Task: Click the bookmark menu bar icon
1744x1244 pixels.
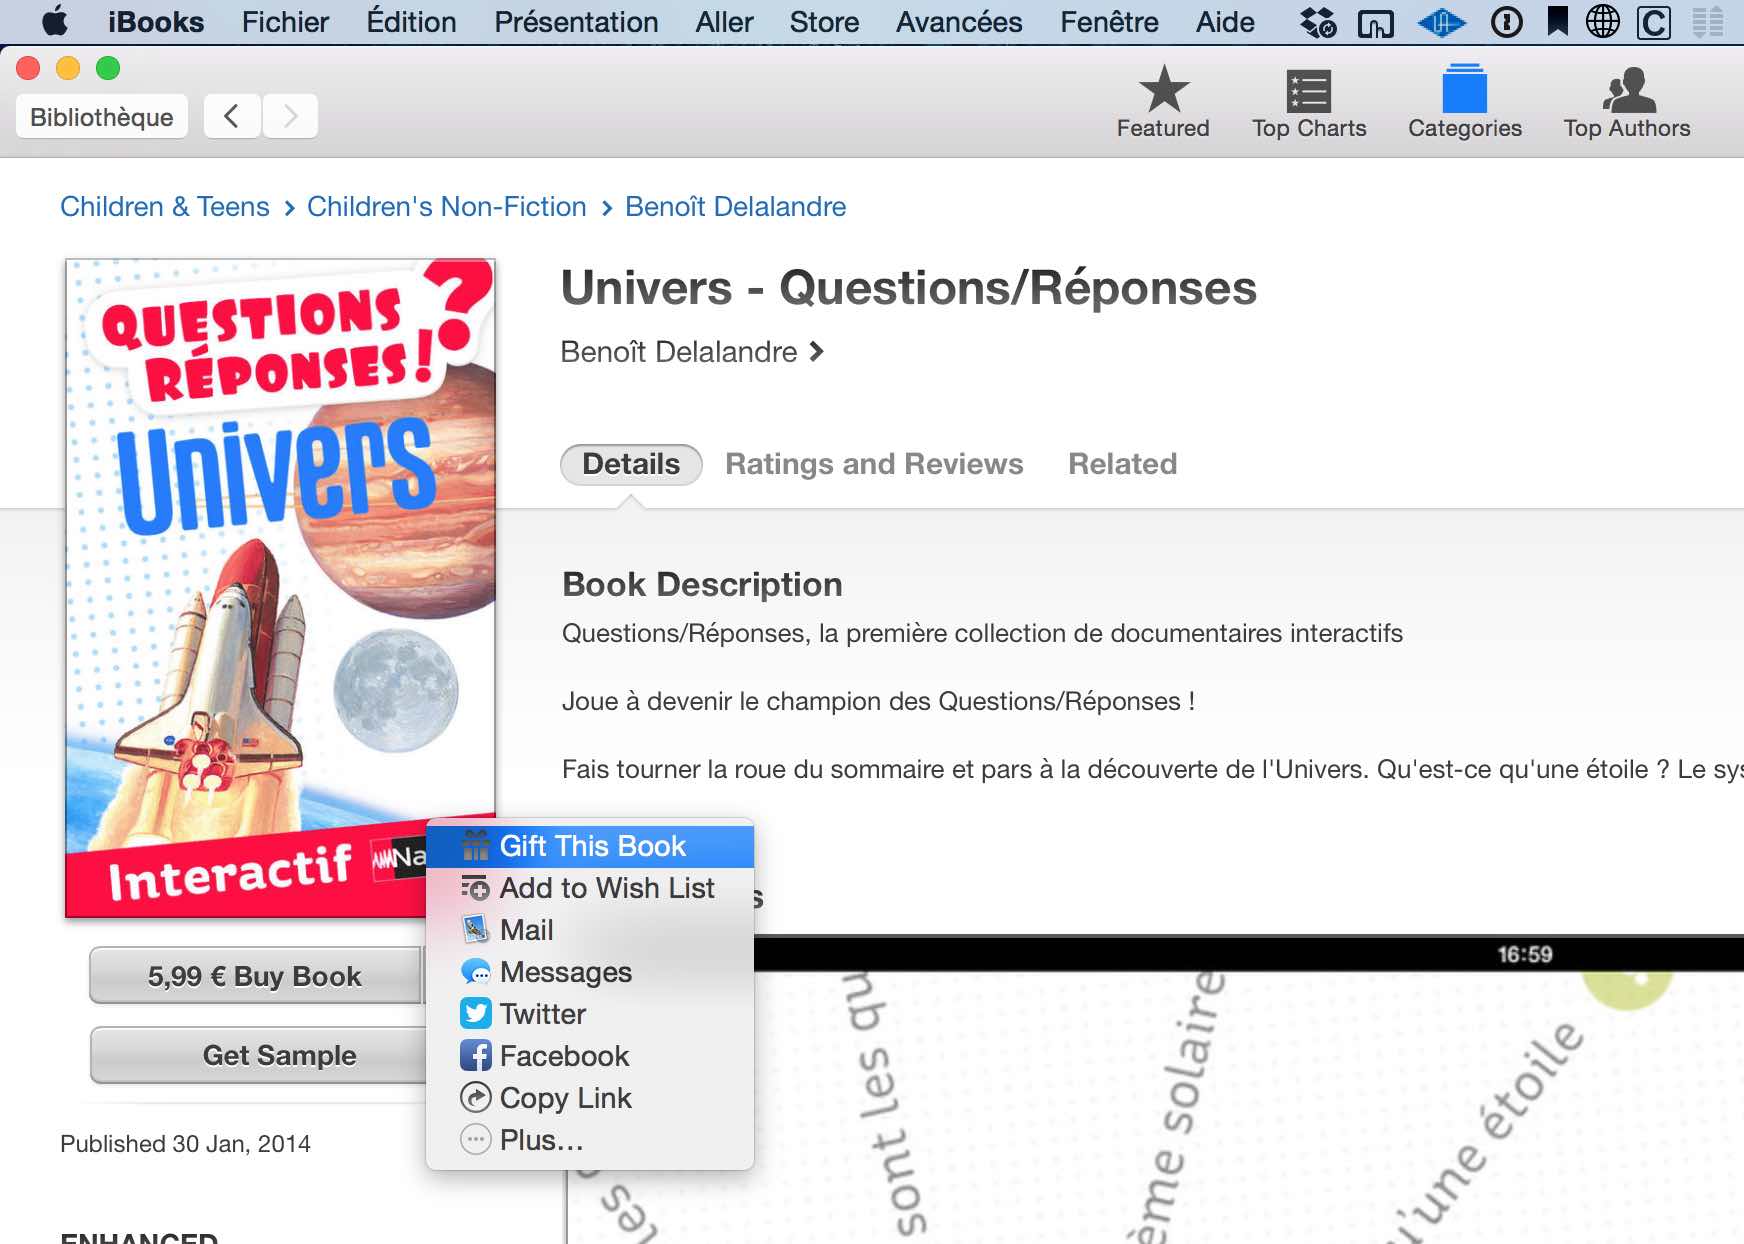Action: tap(1557, 21)
